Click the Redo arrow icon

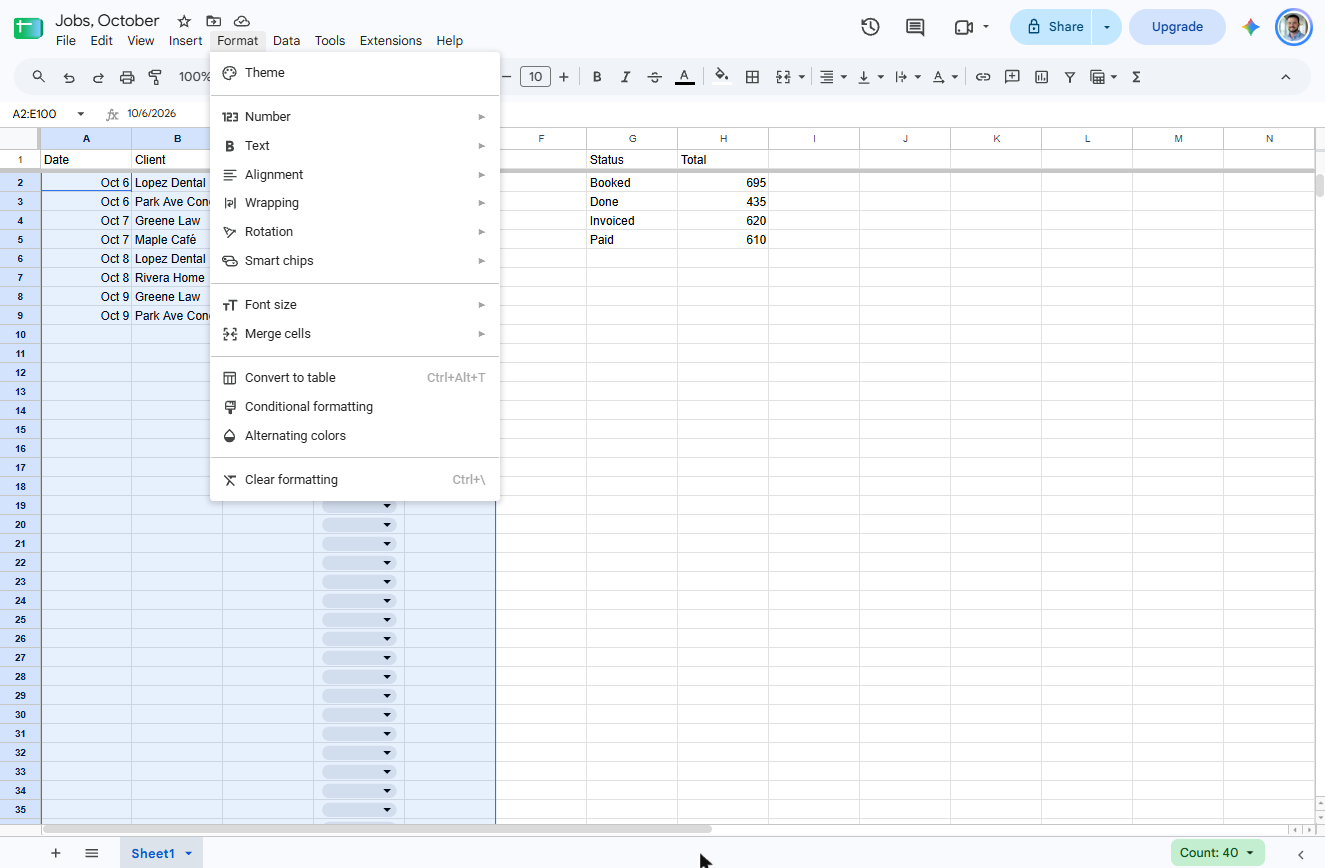pyautogui.click(x=98, y=77)
